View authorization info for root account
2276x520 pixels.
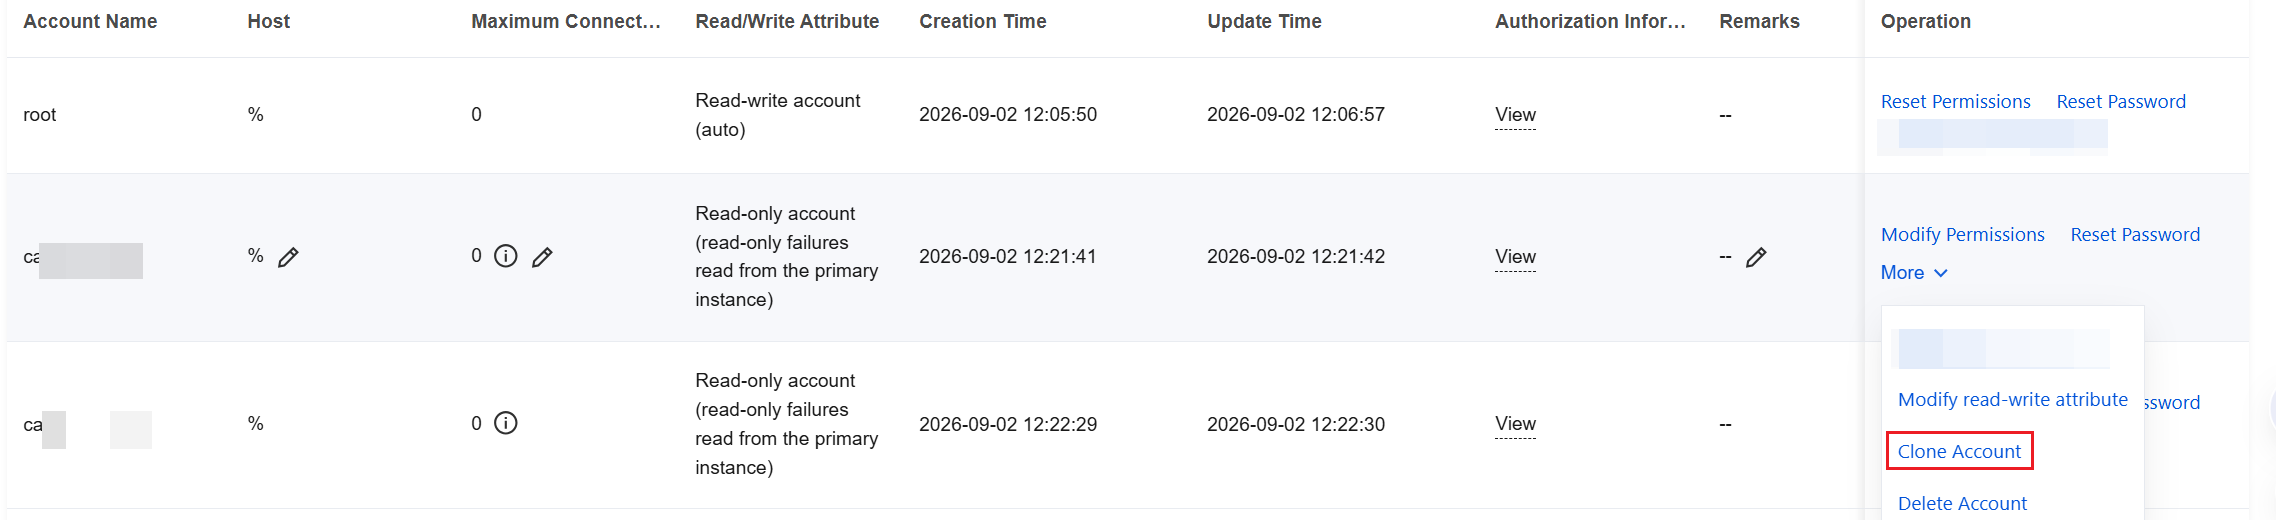pyautogui.click(x=1515, y=115)
